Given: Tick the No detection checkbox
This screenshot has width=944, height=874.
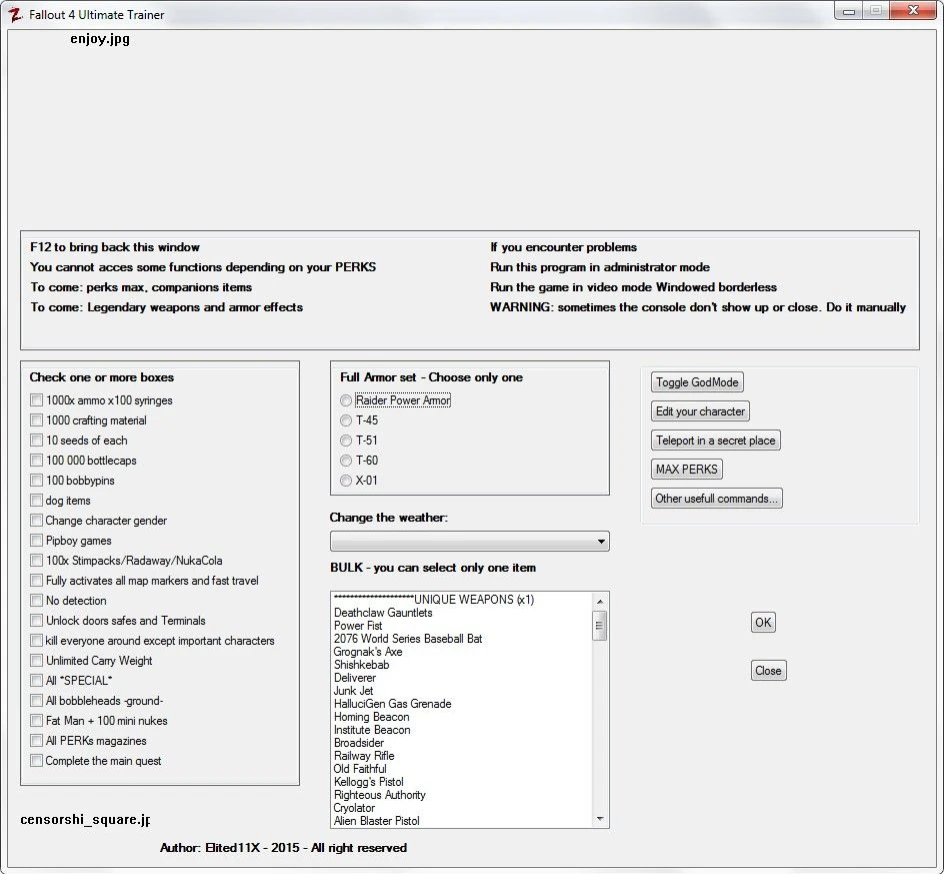Looking at the screenshot, I should [x=37, y=601].
